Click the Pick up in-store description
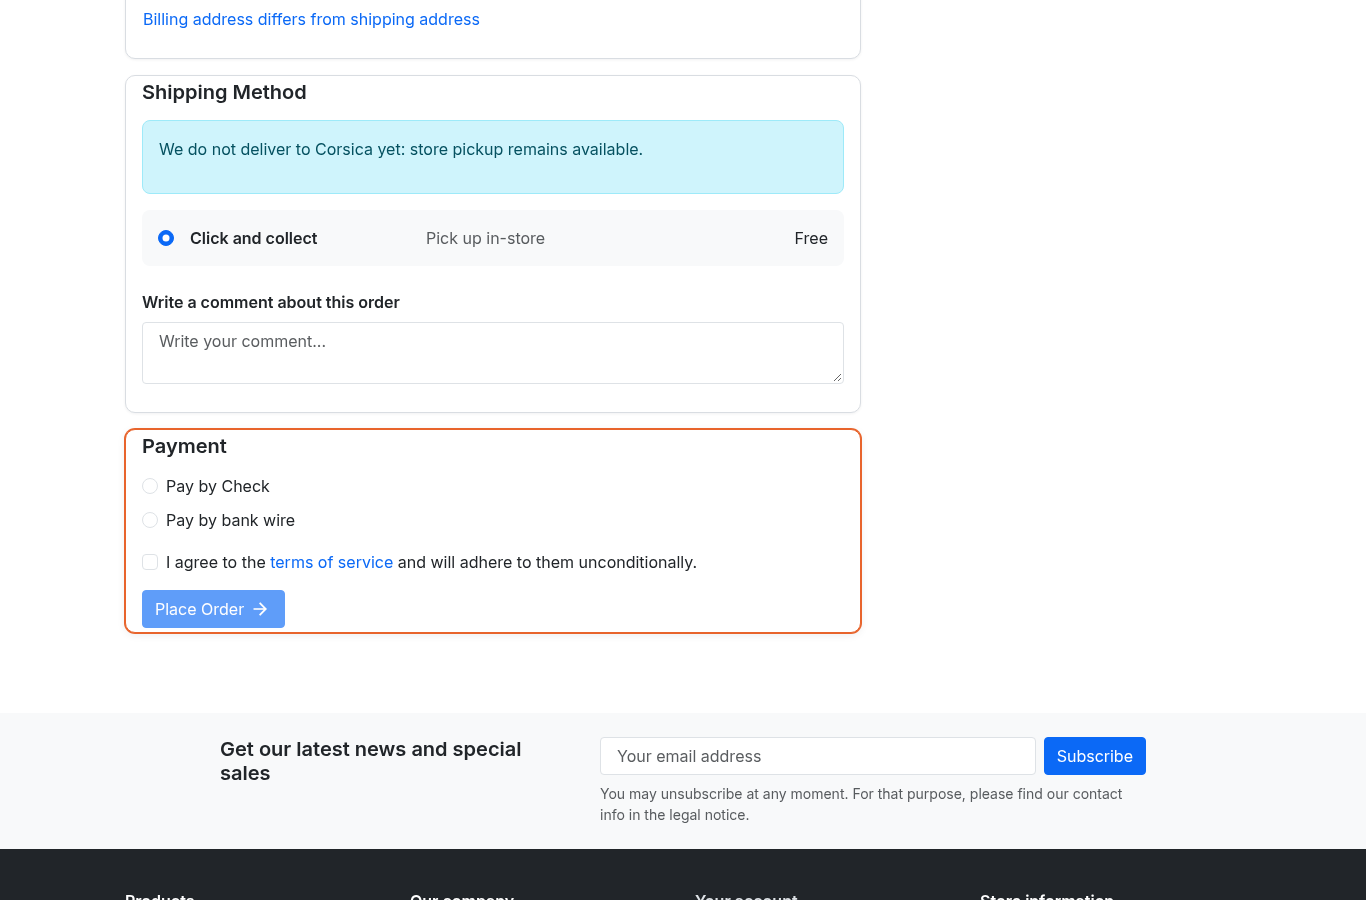1366x900 pixels. [485, 238]
